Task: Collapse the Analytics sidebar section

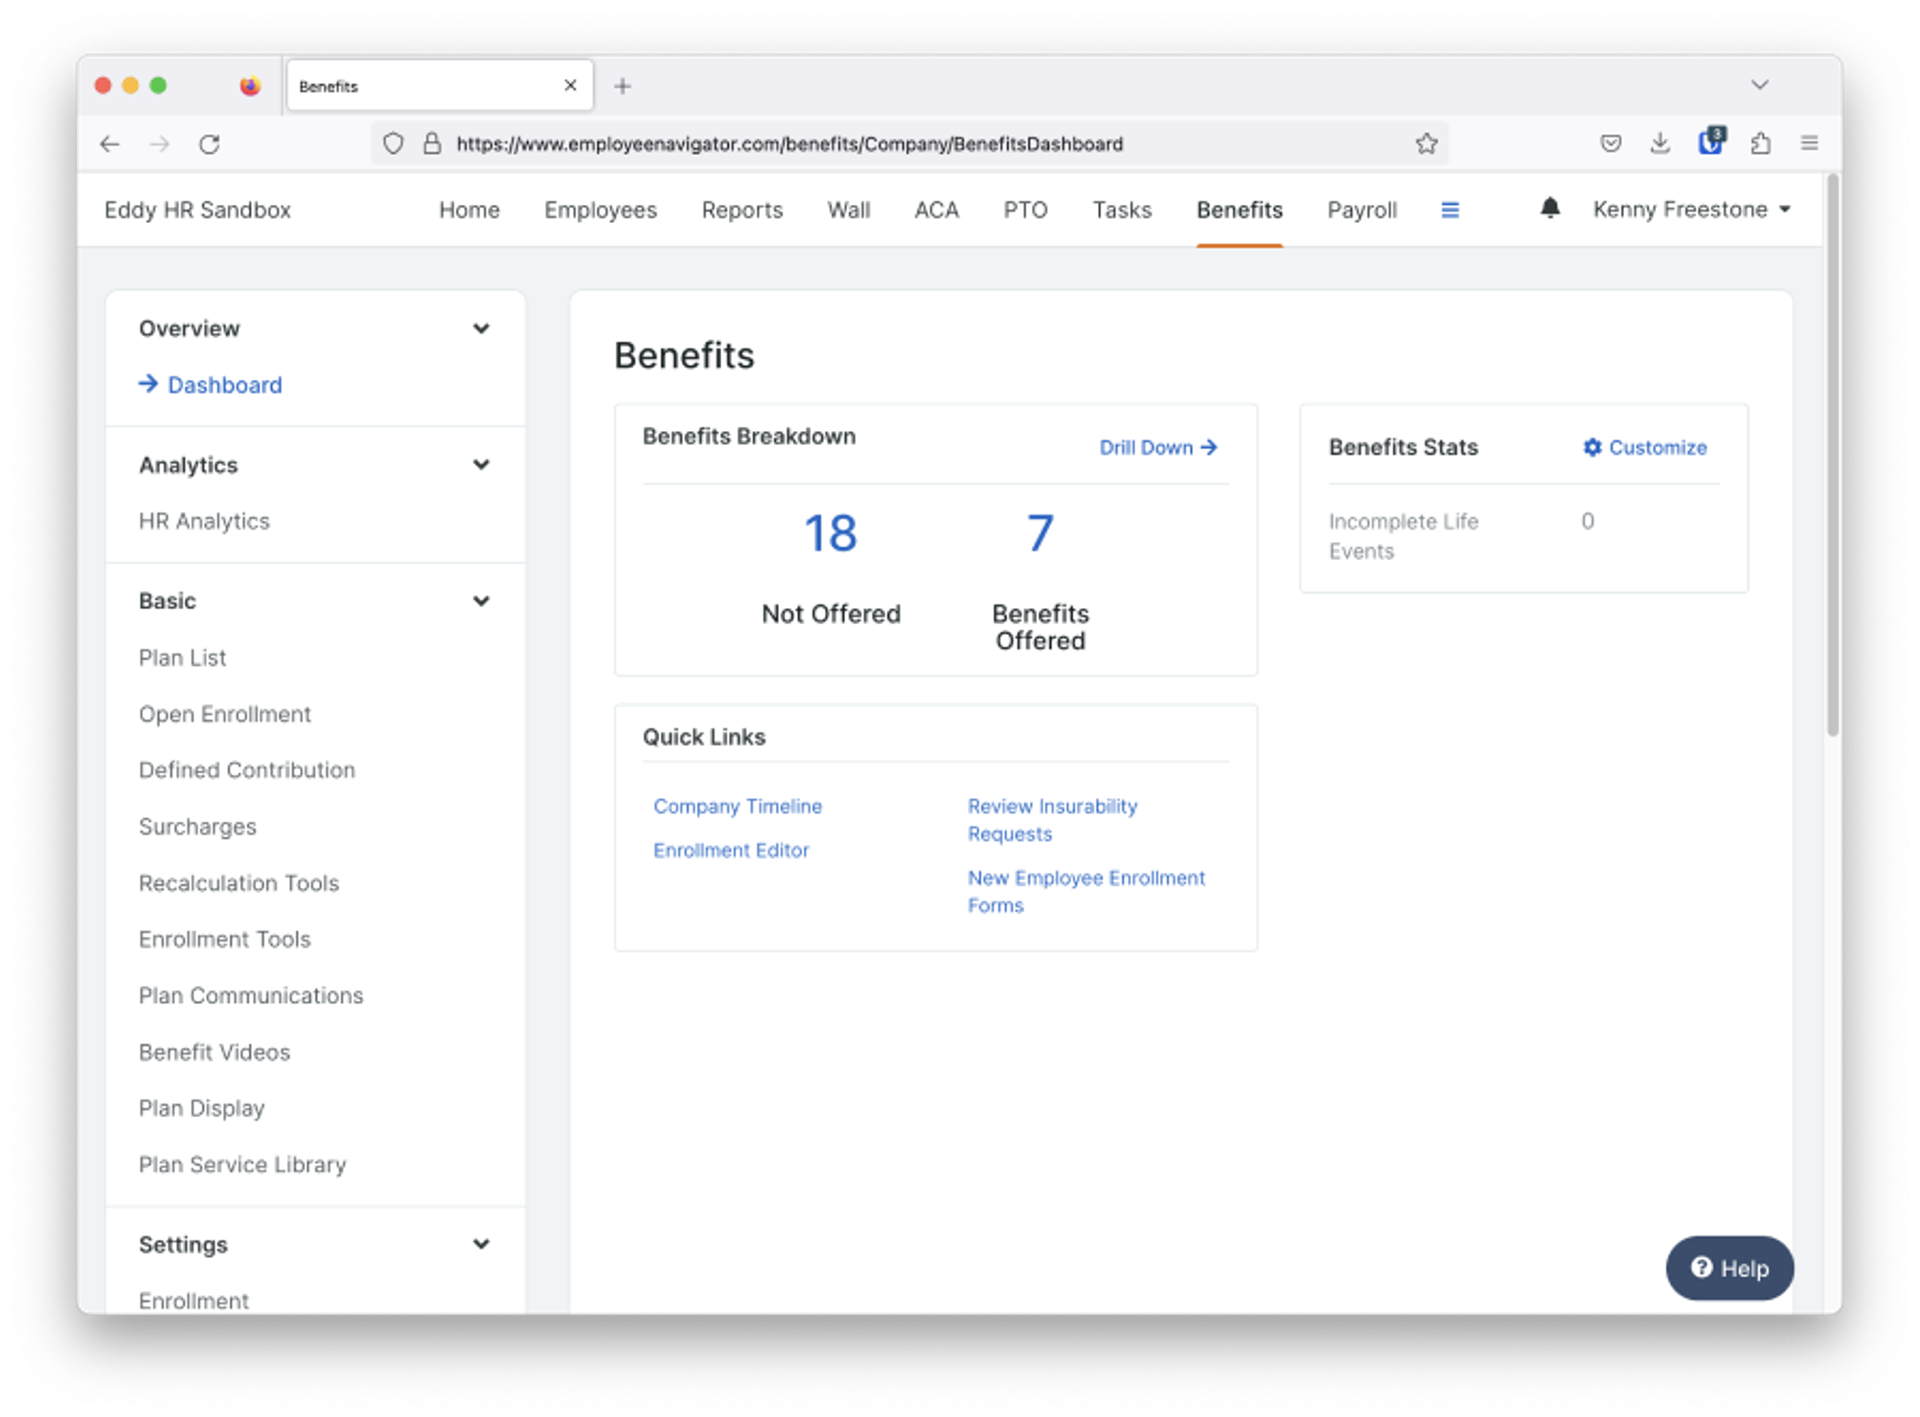Action: tap(481, 465)
